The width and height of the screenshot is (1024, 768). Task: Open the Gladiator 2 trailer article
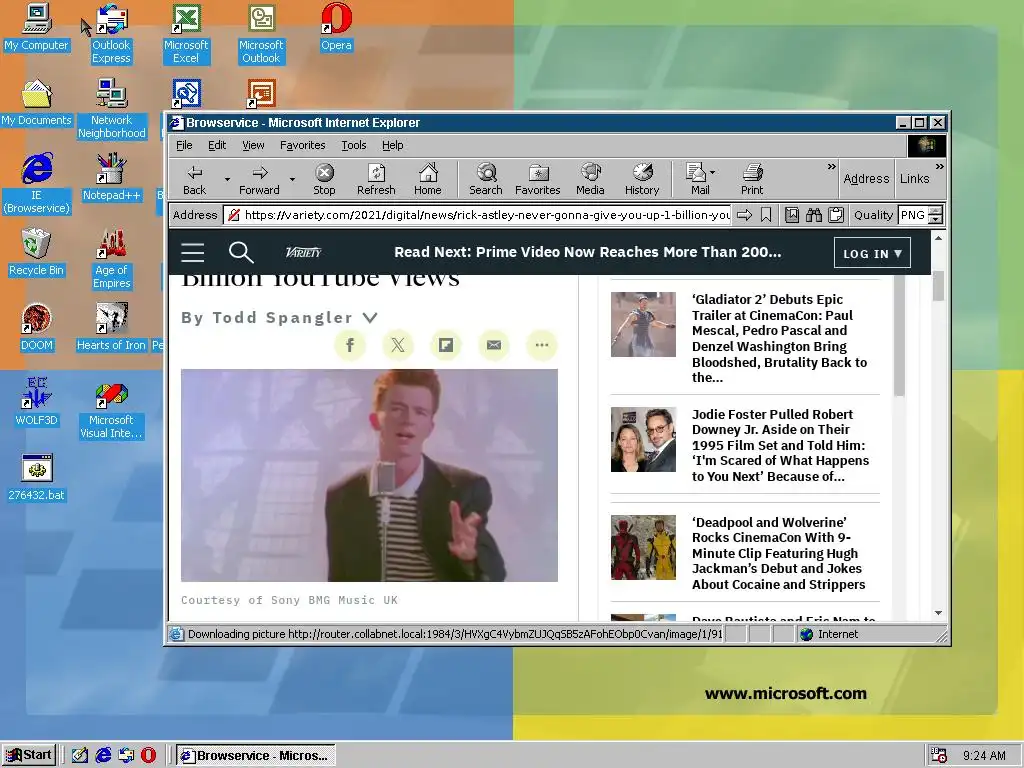click(x=780, y=338)
